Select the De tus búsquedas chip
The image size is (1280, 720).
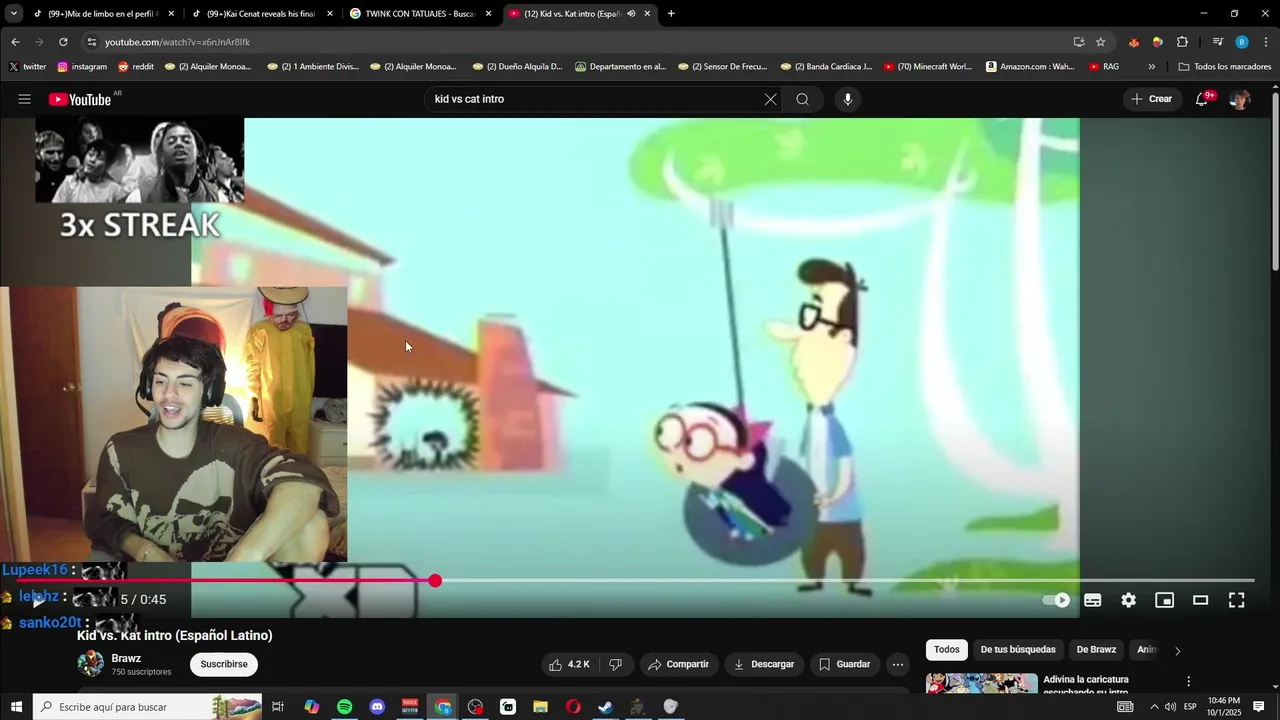click(1018, 650)
